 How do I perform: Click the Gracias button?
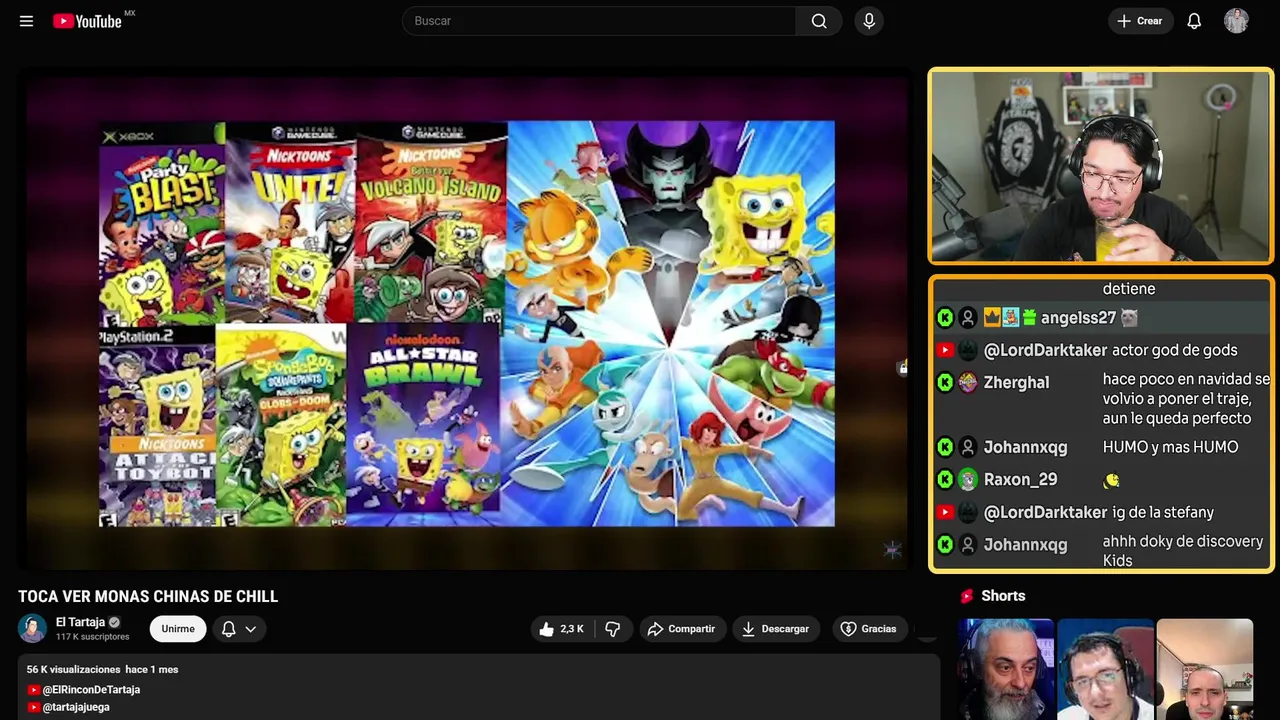coord(868,629)
